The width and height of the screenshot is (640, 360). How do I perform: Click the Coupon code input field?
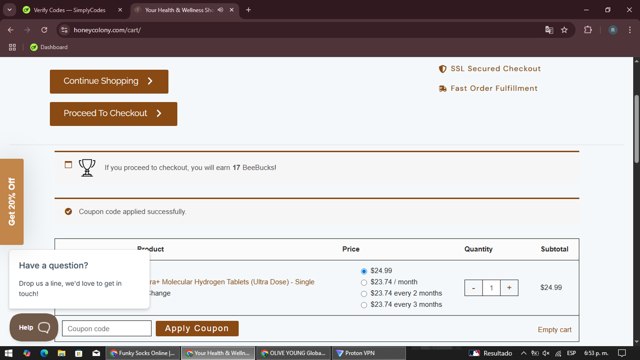point(107,329)
